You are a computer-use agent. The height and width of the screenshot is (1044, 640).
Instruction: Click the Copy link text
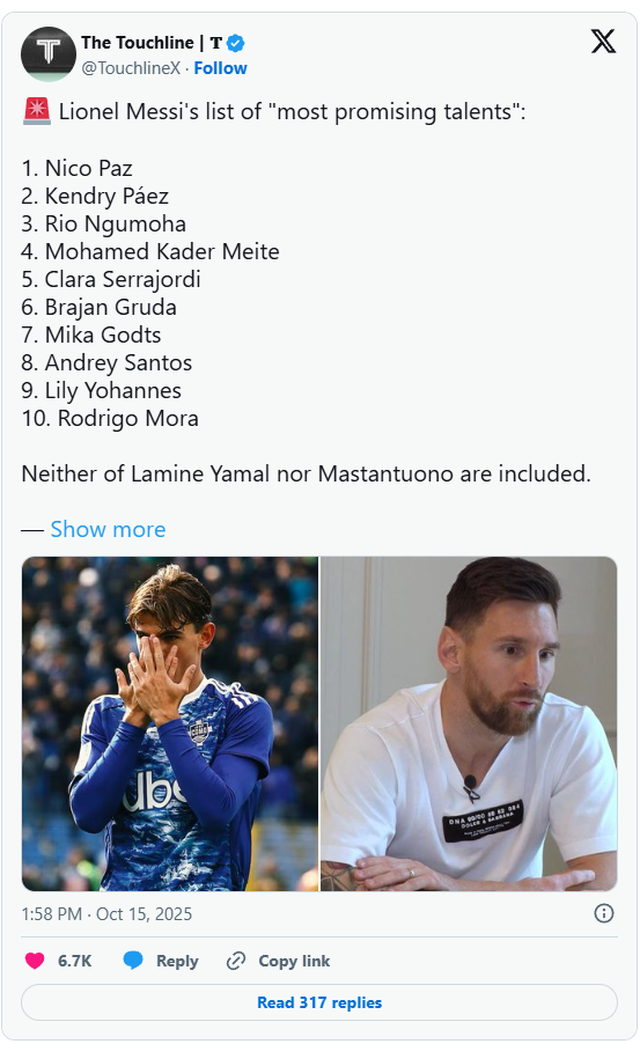click(294, 961)
